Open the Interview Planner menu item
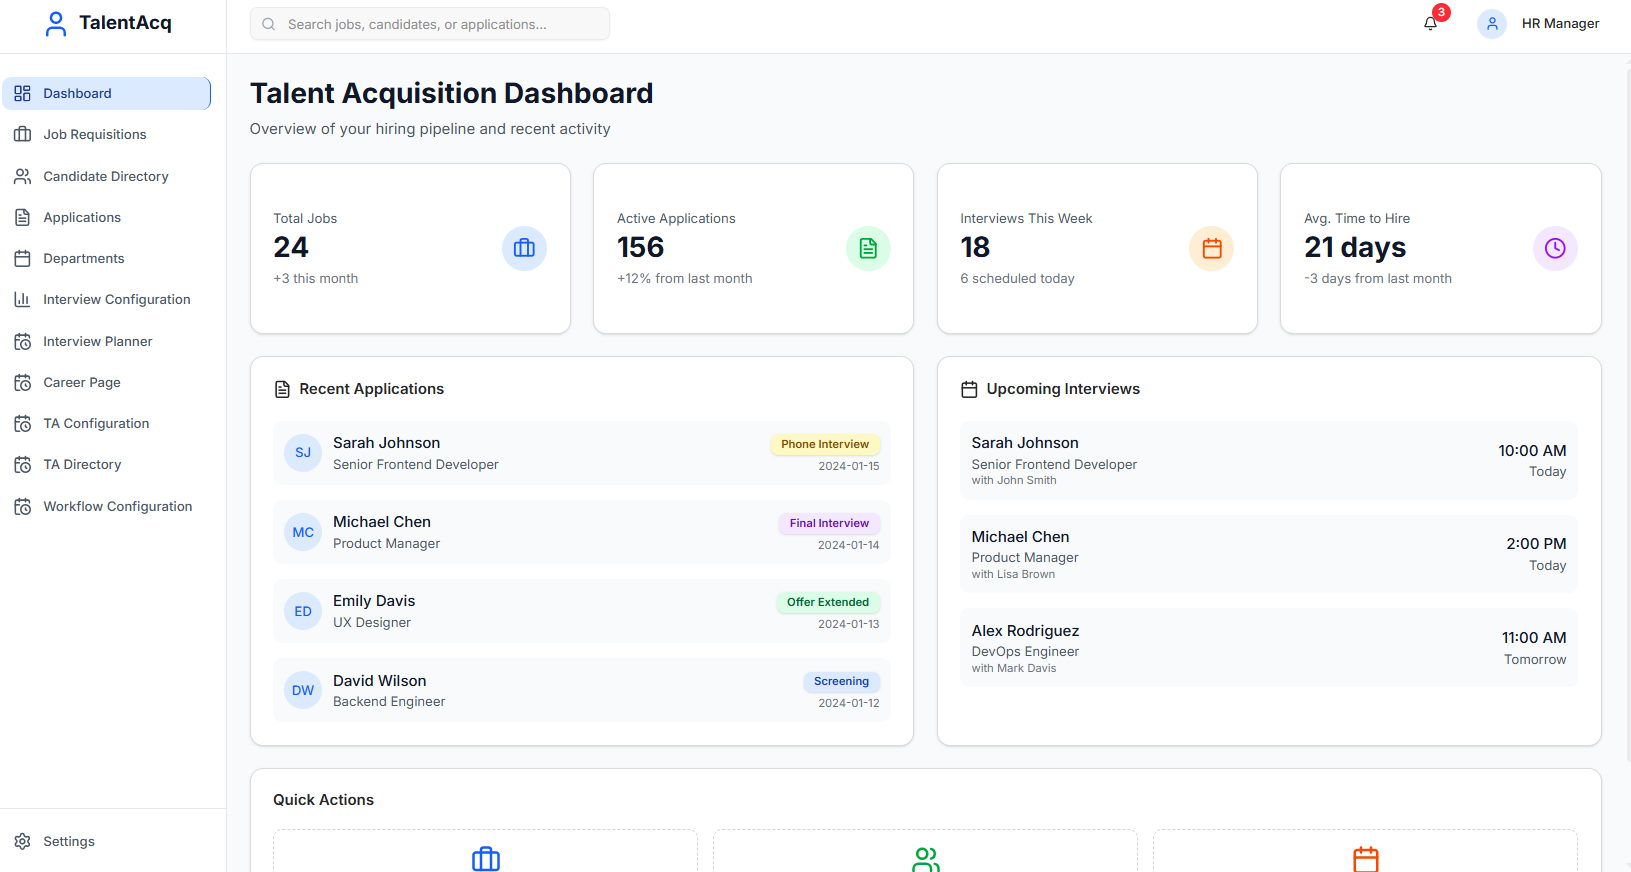The height and width of the screenshot is (872, 1631). 98,341
